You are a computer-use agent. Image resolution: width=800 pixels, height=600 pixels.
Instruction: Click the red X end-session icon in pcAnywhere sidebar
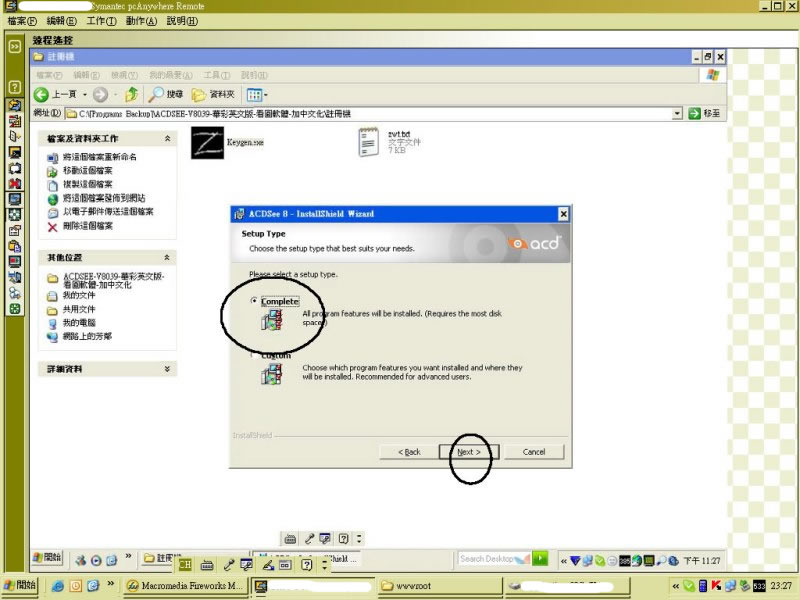tap(15, 183)
